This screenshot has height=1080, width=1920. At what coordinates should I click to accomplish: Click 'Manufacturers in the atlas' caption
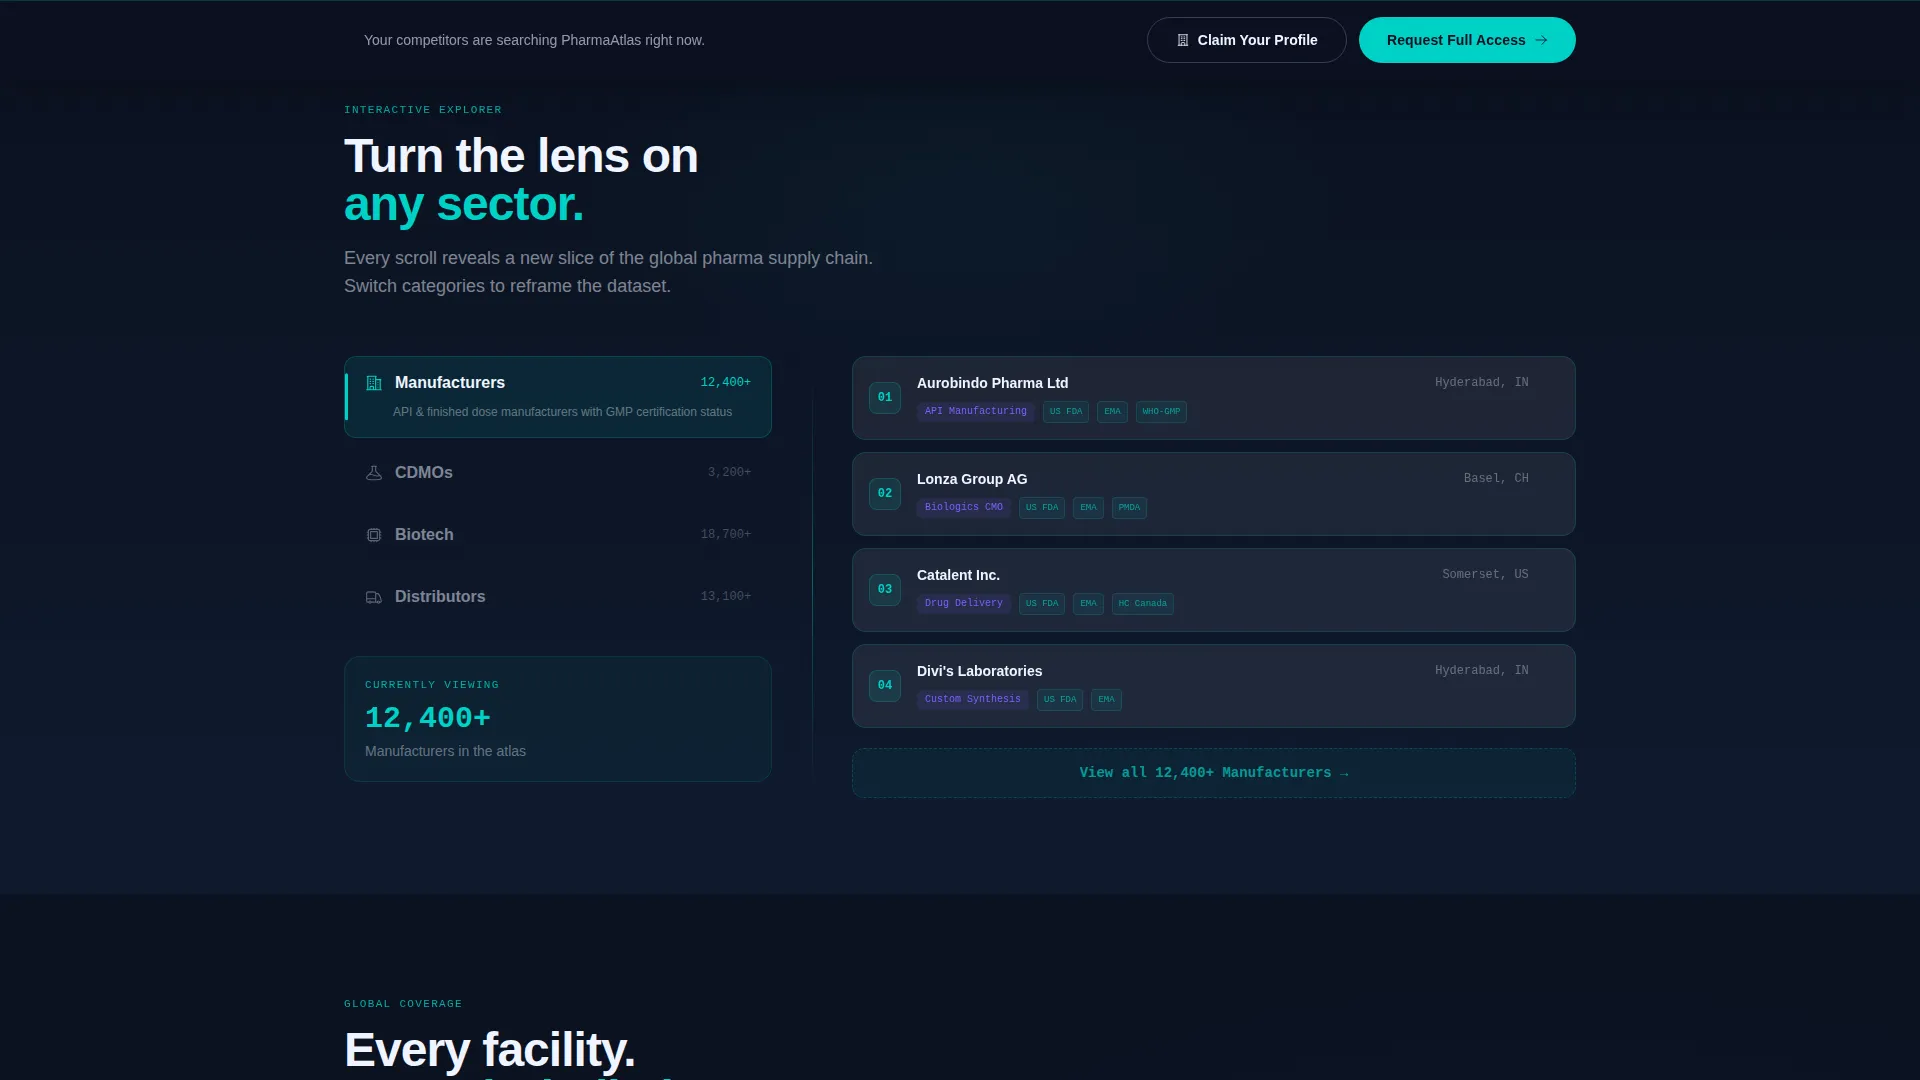tap(445, 752)
